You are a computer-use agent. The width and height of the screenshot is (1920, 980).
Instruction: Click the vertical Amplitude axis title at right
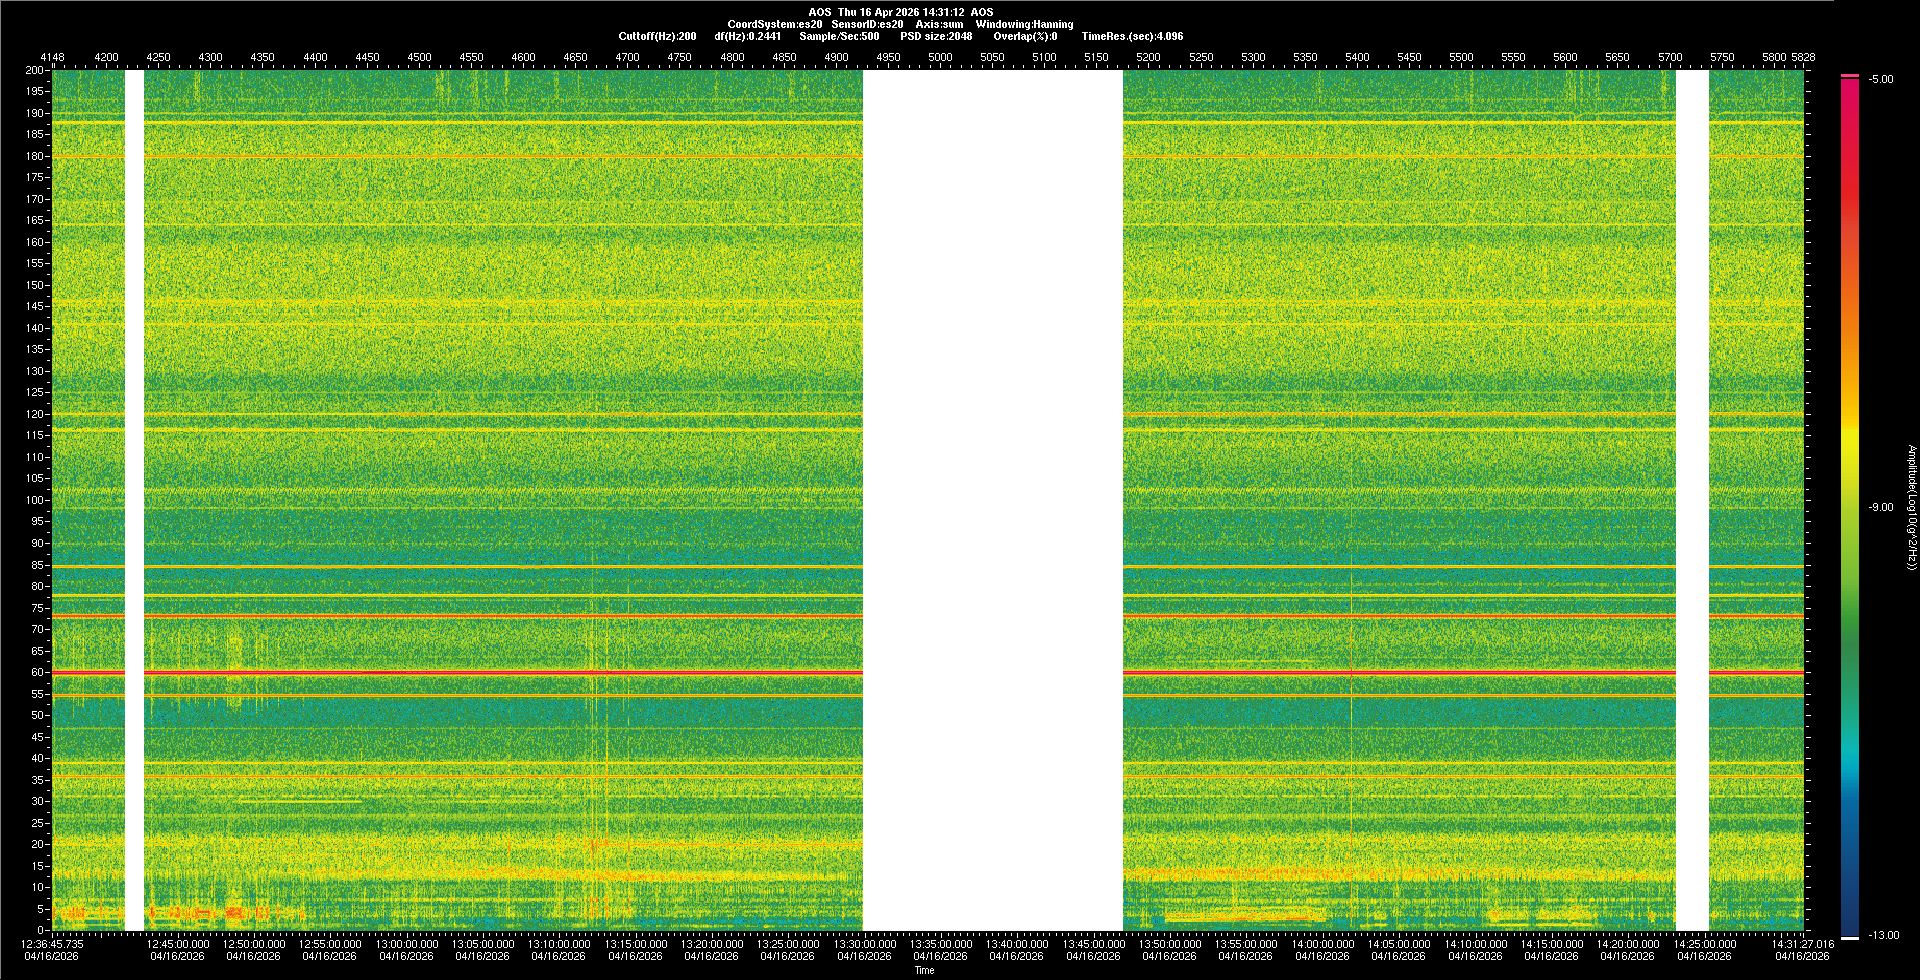point(1911,507)
